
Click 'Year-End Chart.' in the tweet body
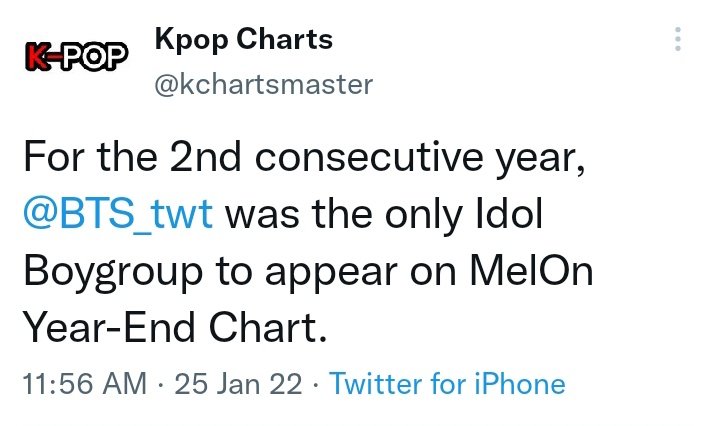[175, 328]
